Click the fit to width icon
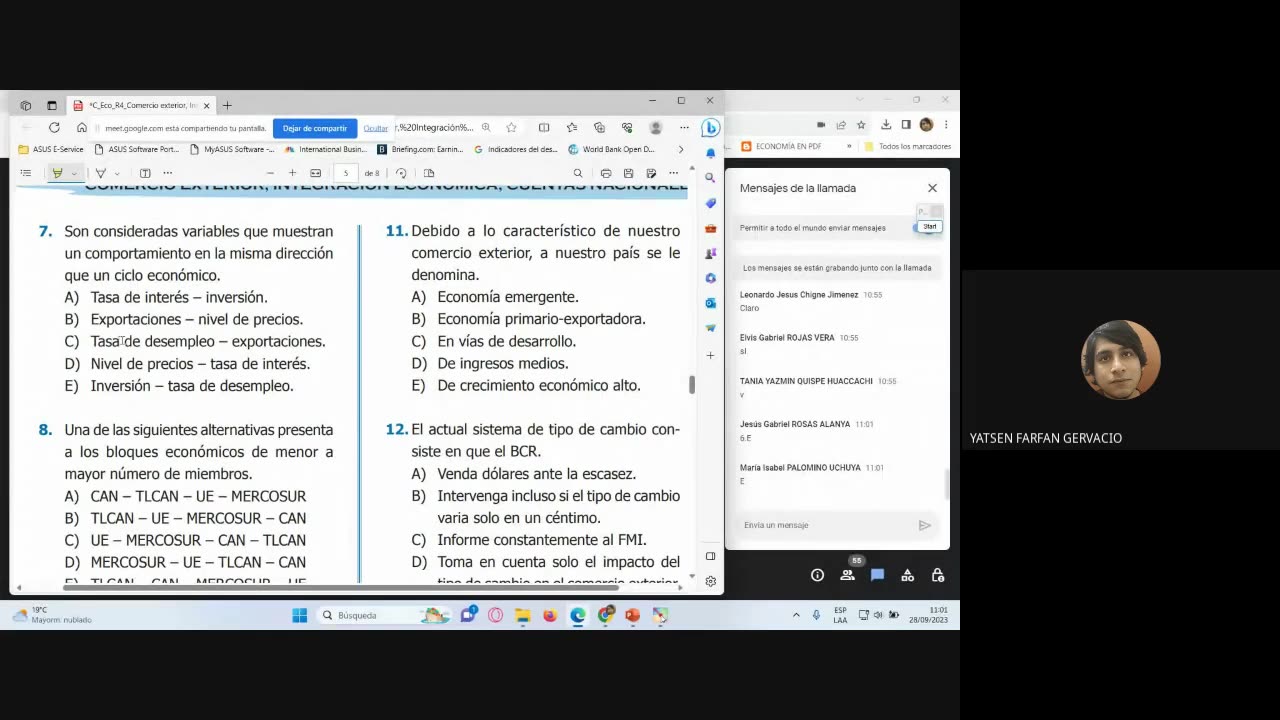 [316, 173]
